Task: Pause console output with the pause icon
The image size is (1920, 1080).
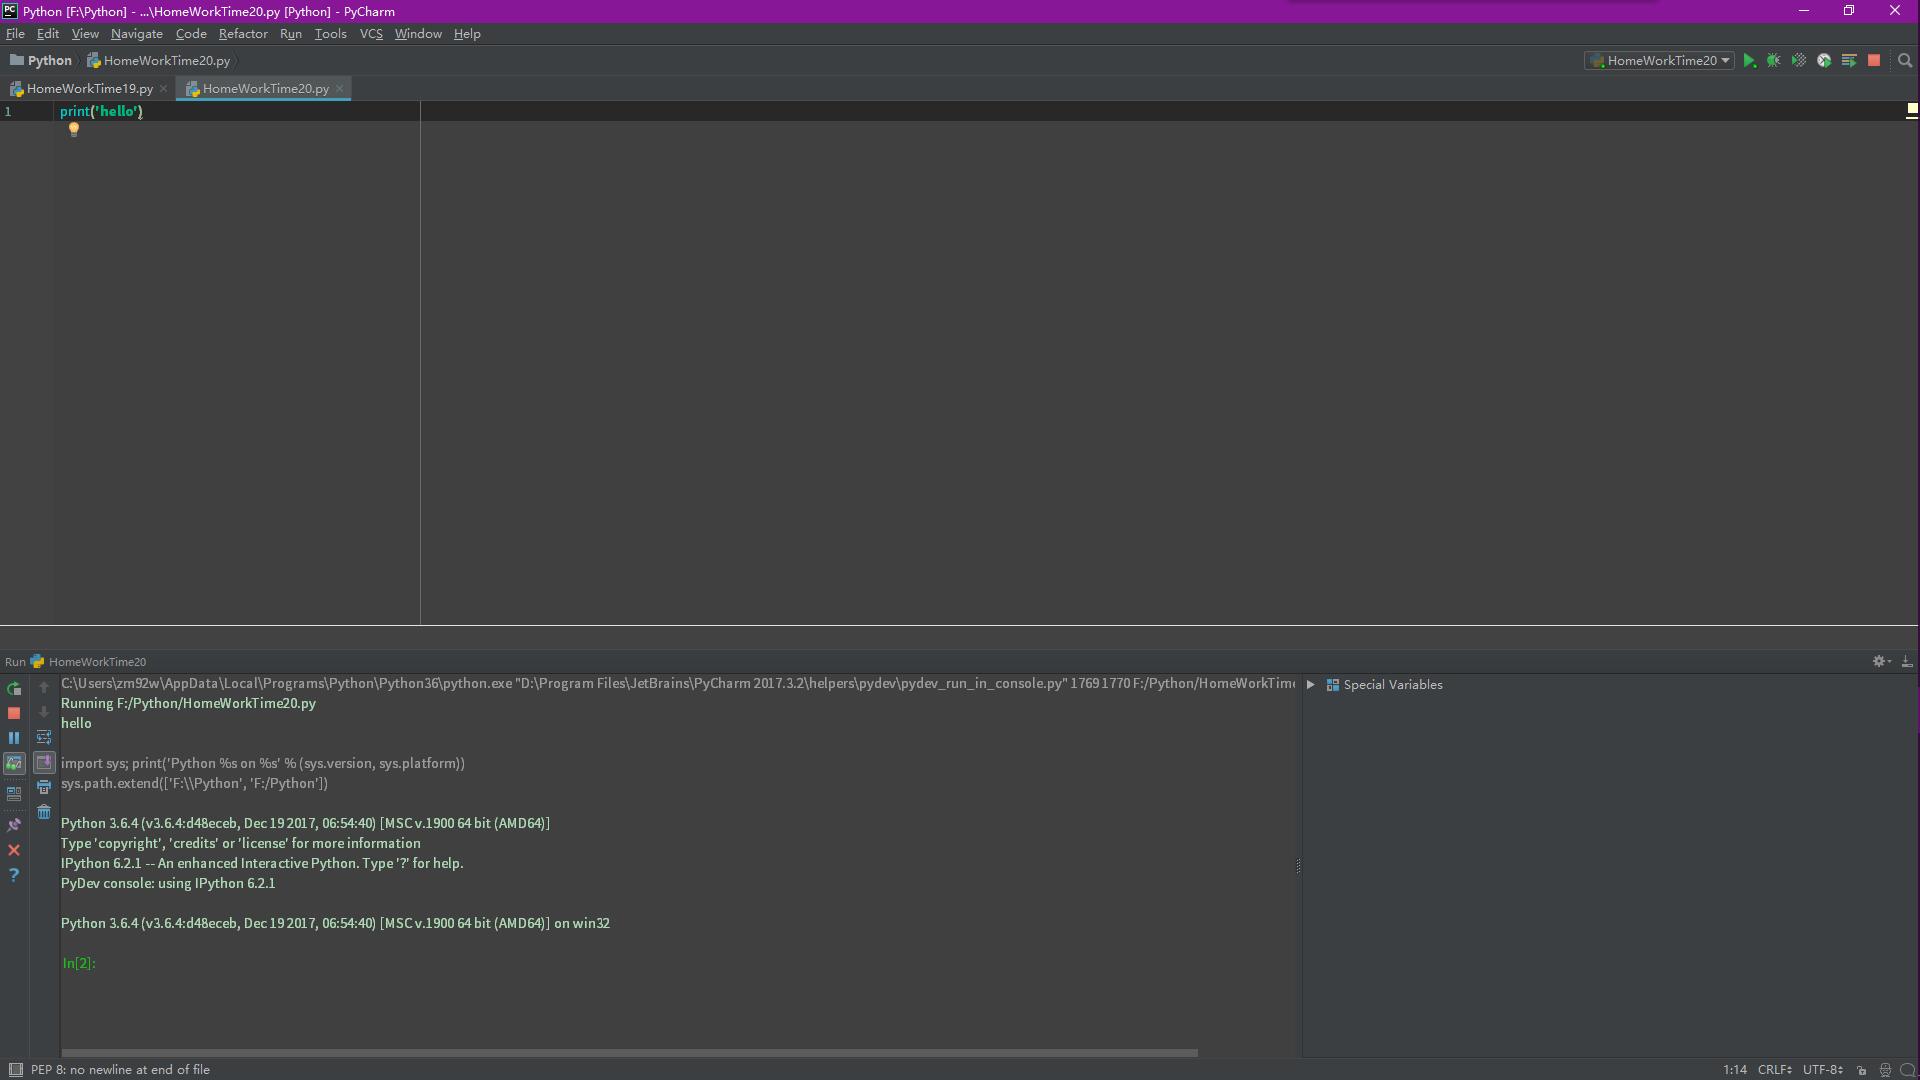Action: [x=14, y=738]
